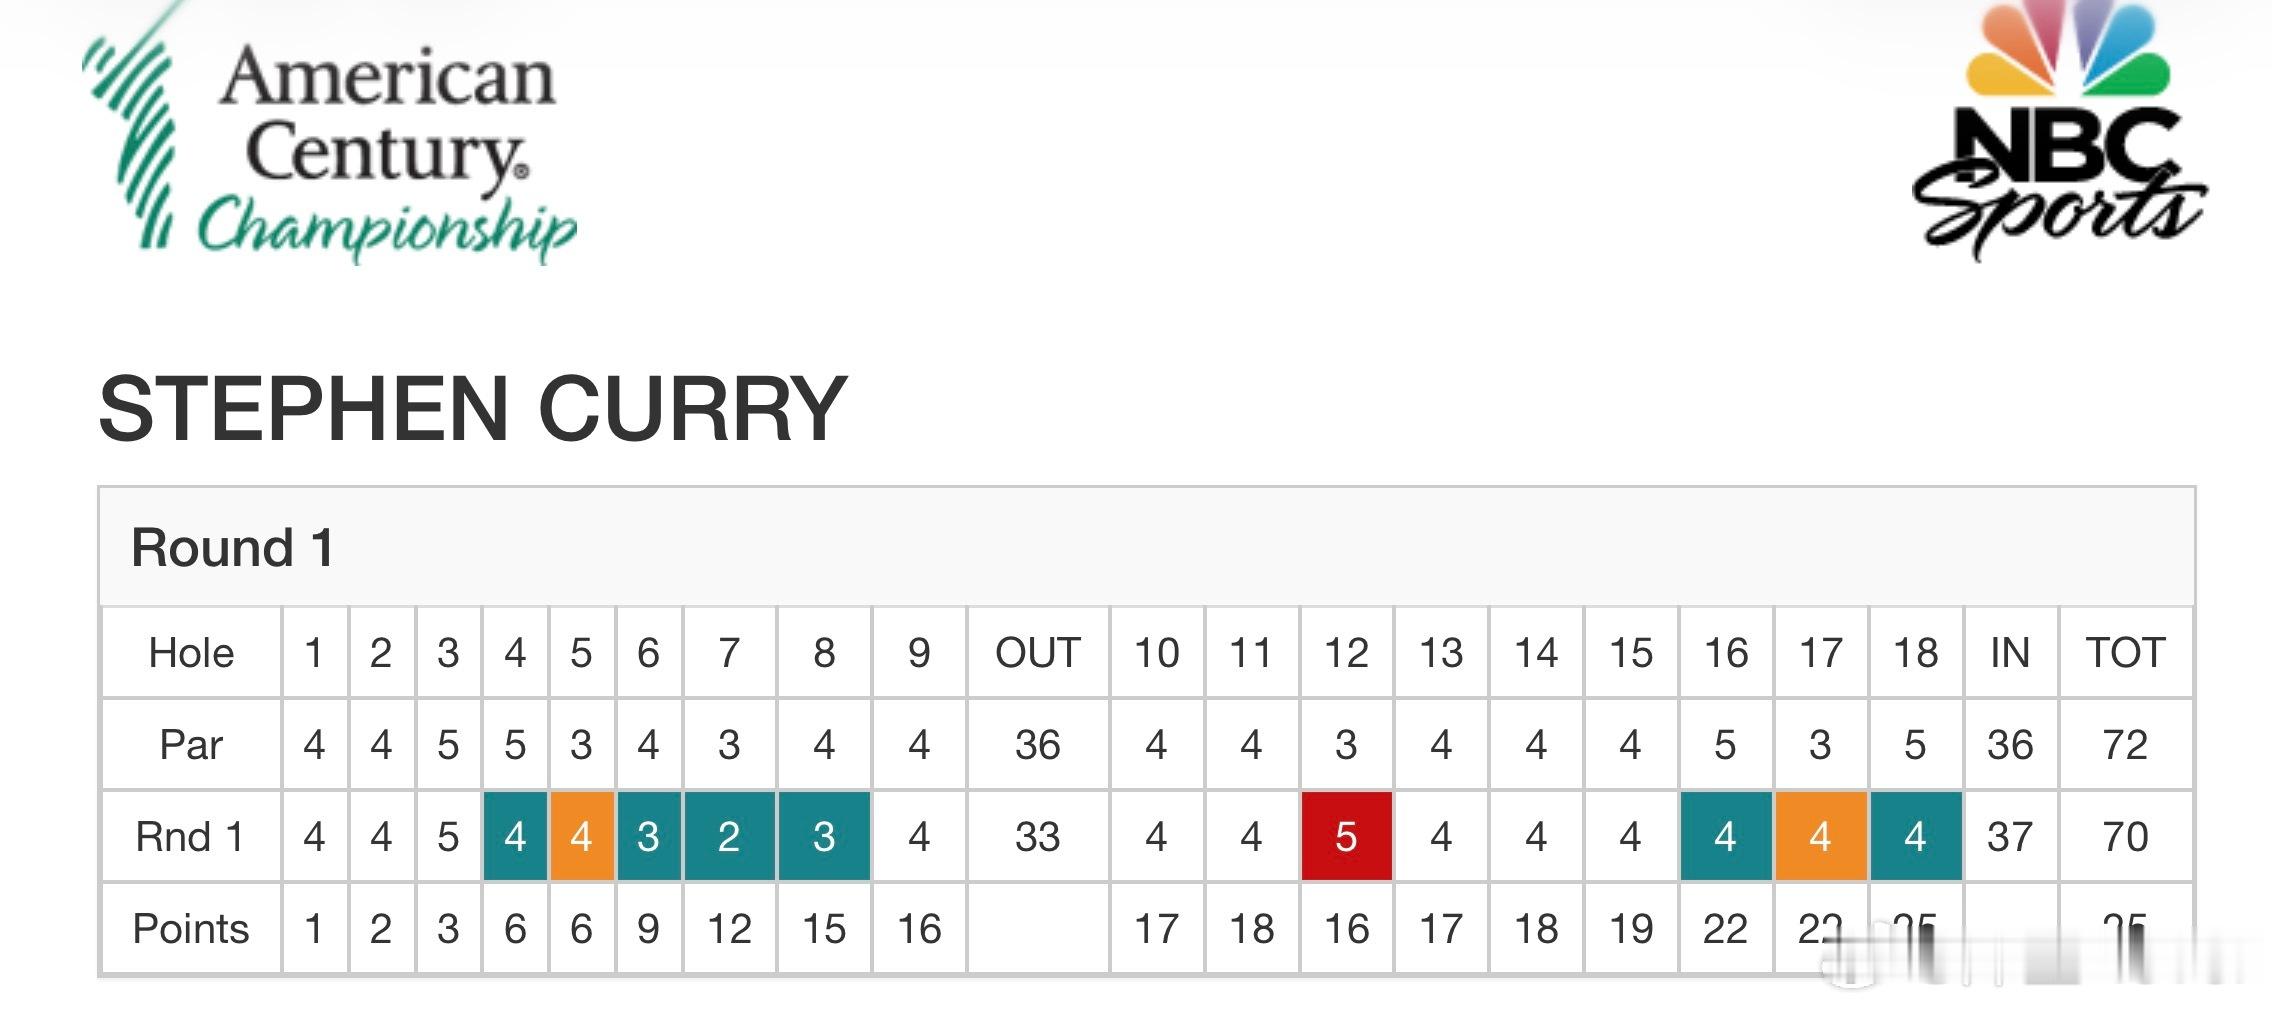Click the American Century Championship logo
This screenshot has width=2272, height=1012.
coord(330,135)
